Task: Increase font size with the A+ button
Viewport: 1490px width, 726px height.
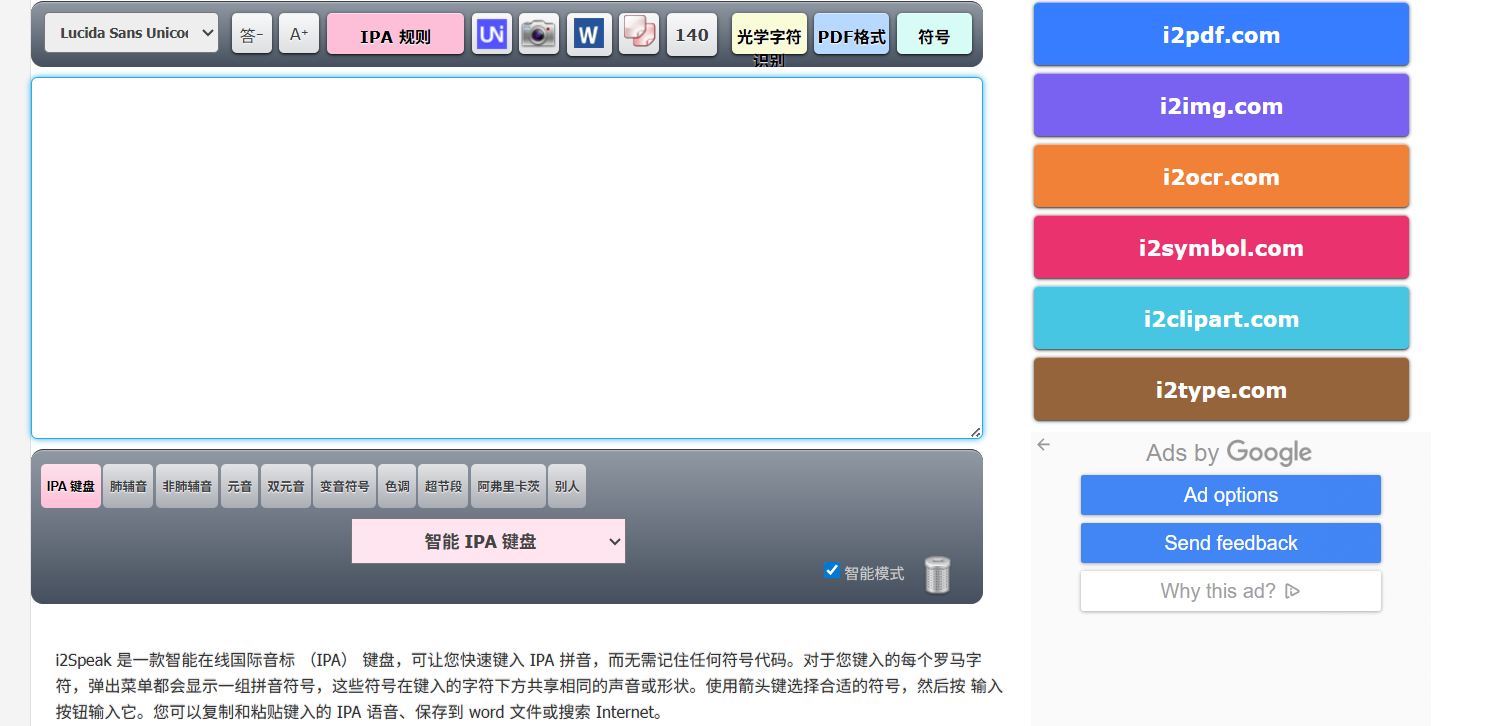Action: click(x=299, y=34)
